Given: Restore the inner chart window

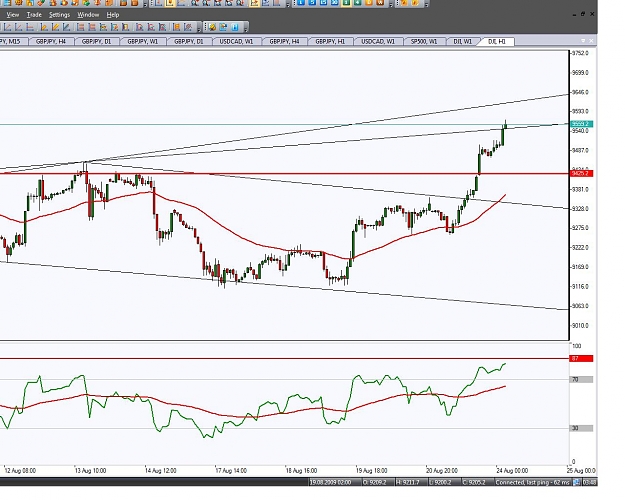Looking at the screenshot, I should coord(583,14).
